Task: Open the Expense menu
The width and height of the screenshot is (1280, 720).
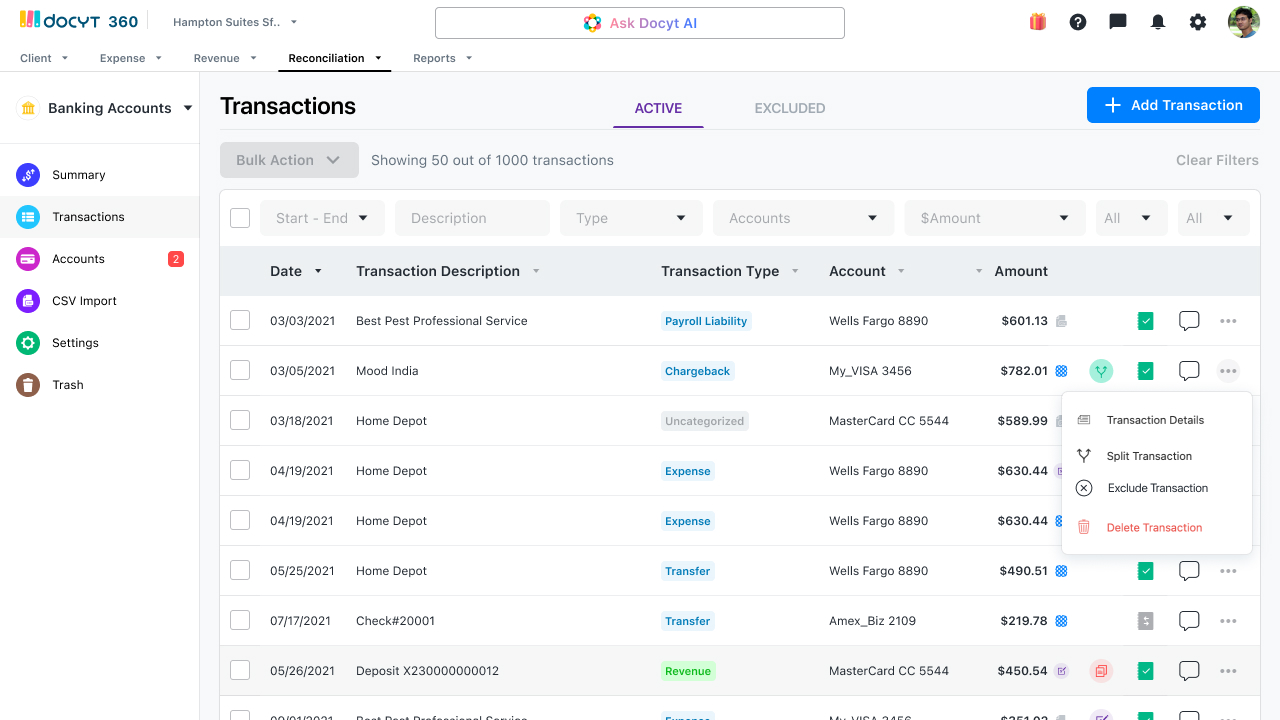Action: tap(131, 58)
